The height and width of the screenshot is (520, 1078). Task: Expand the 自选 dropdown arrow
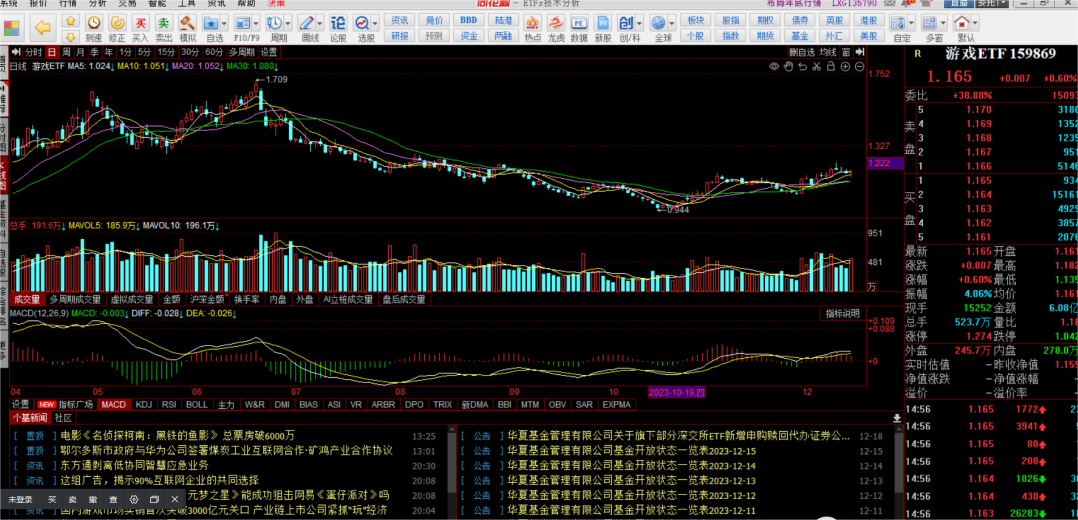pyautogui.click(x=226, y=23)
